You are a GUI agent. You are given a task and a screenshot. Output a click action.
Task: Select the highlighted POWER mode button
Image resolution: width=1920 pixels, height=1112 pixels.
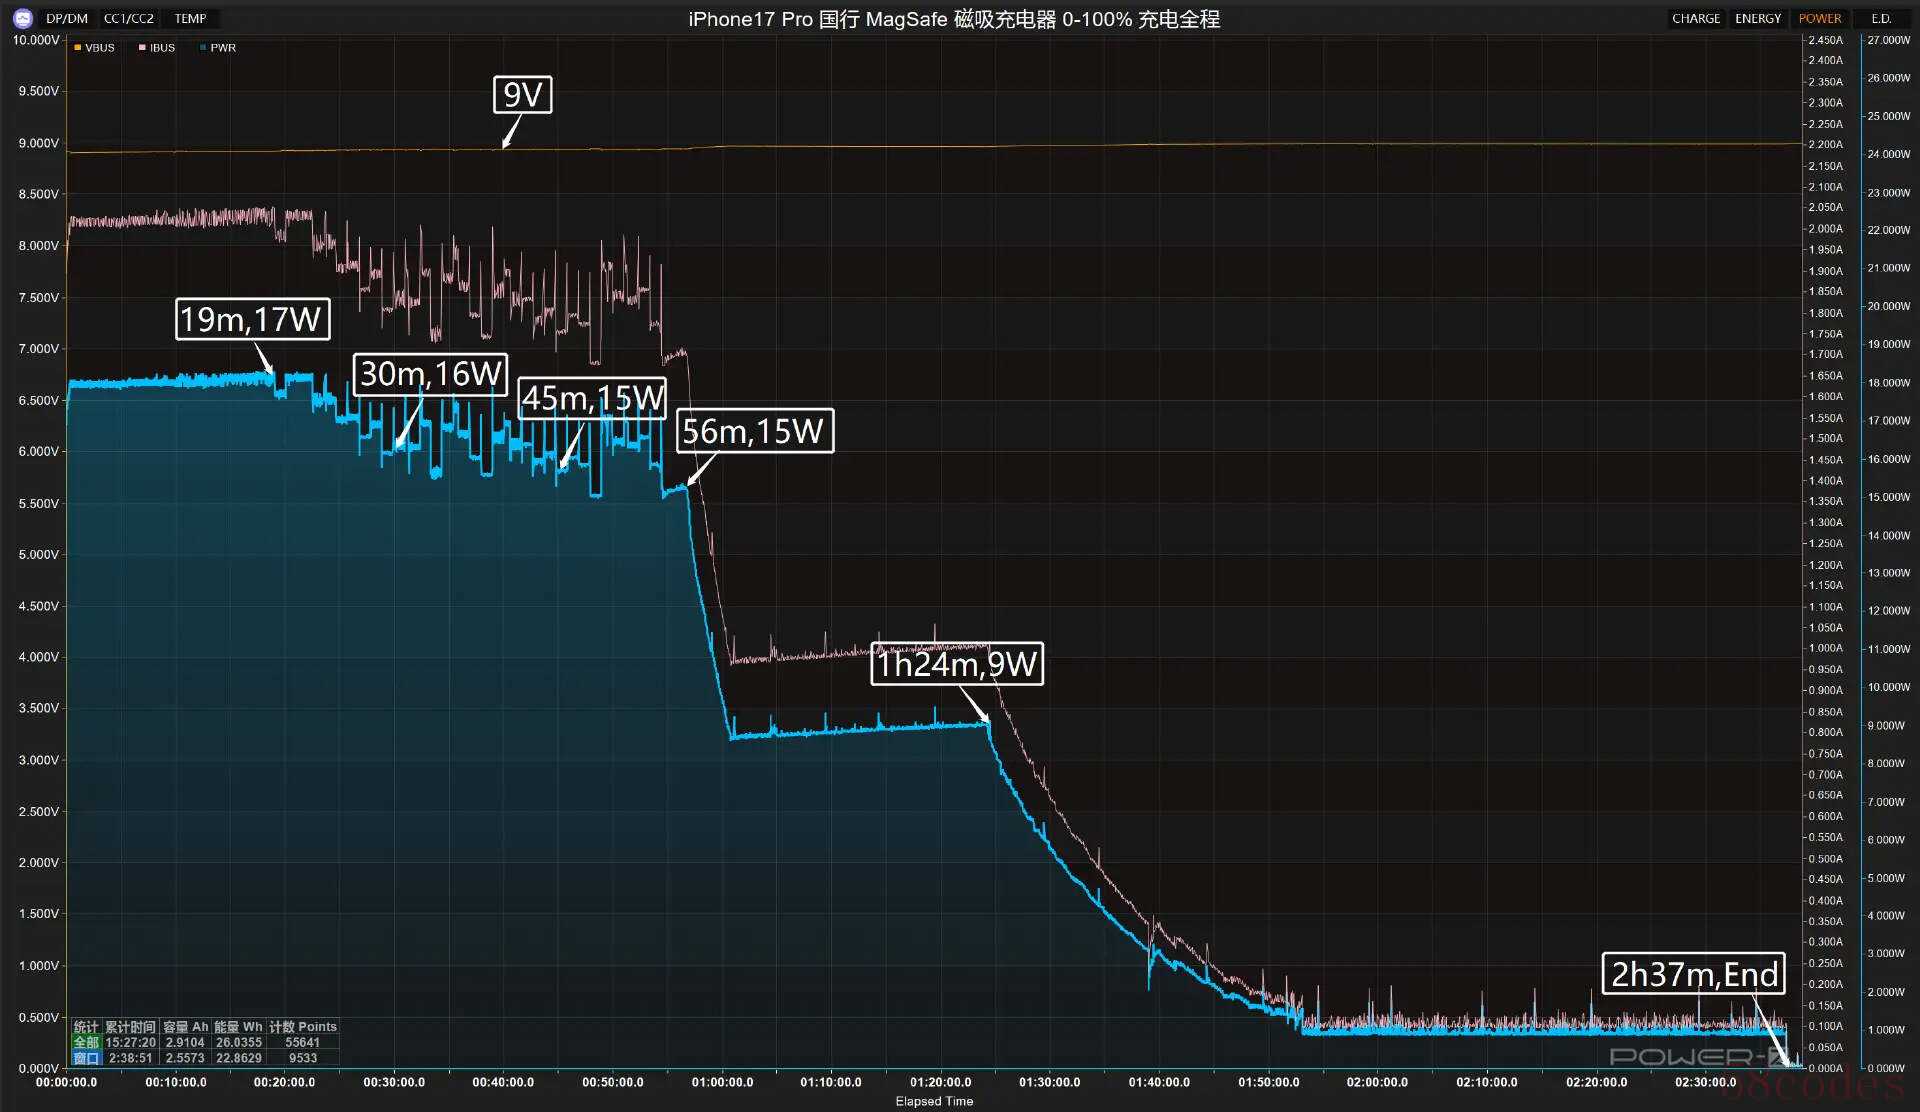[x=1819, y=18]
